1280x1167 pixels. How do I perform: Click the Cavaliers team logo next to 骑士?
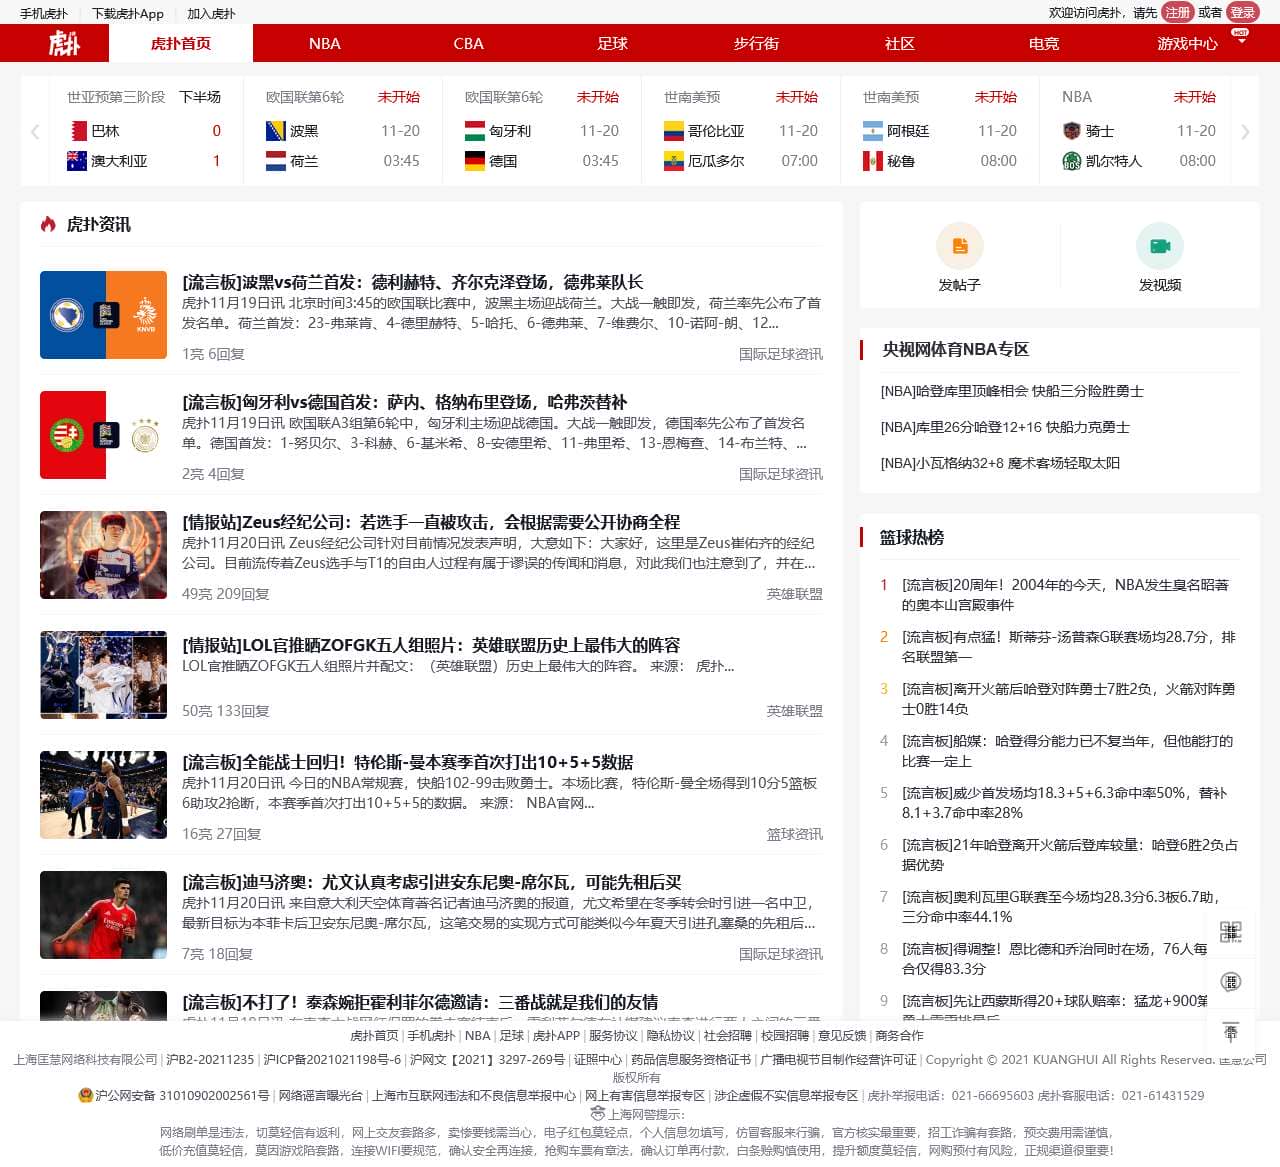click(x=1072, y=131)
